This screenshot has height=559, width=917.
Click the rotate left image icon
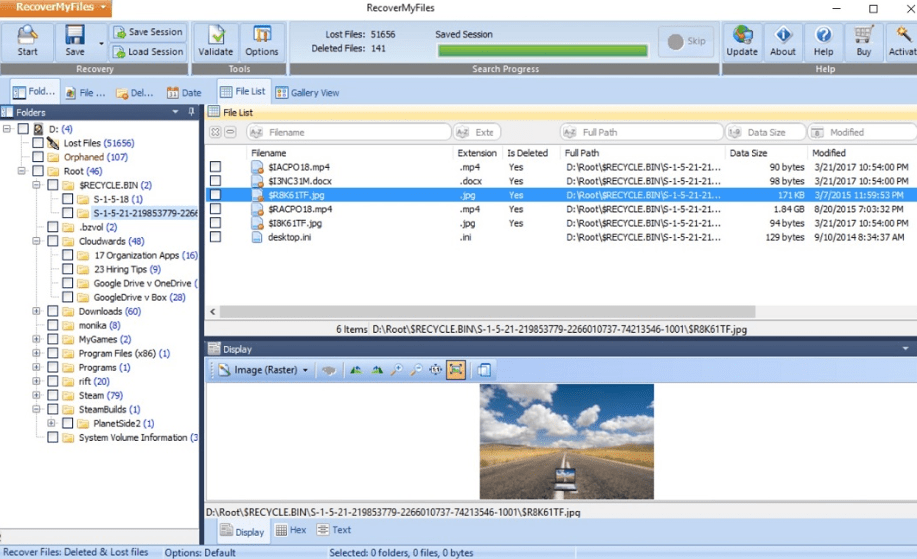pos(356,370)
